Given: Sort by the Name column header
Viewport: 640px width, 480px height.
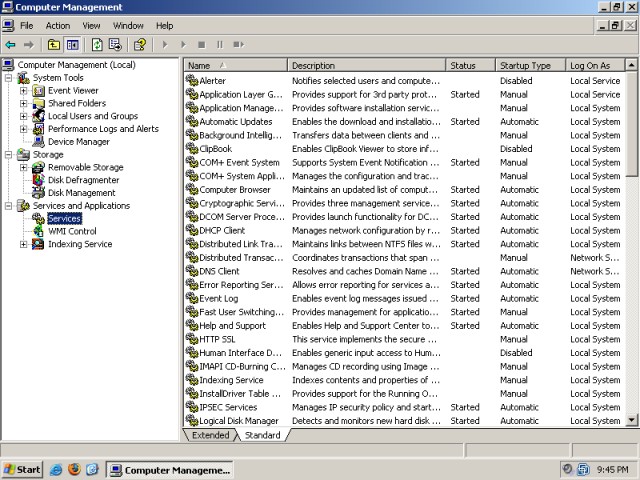Looking at the screenshot, I should pyautogui.click(x=236, y=65).
